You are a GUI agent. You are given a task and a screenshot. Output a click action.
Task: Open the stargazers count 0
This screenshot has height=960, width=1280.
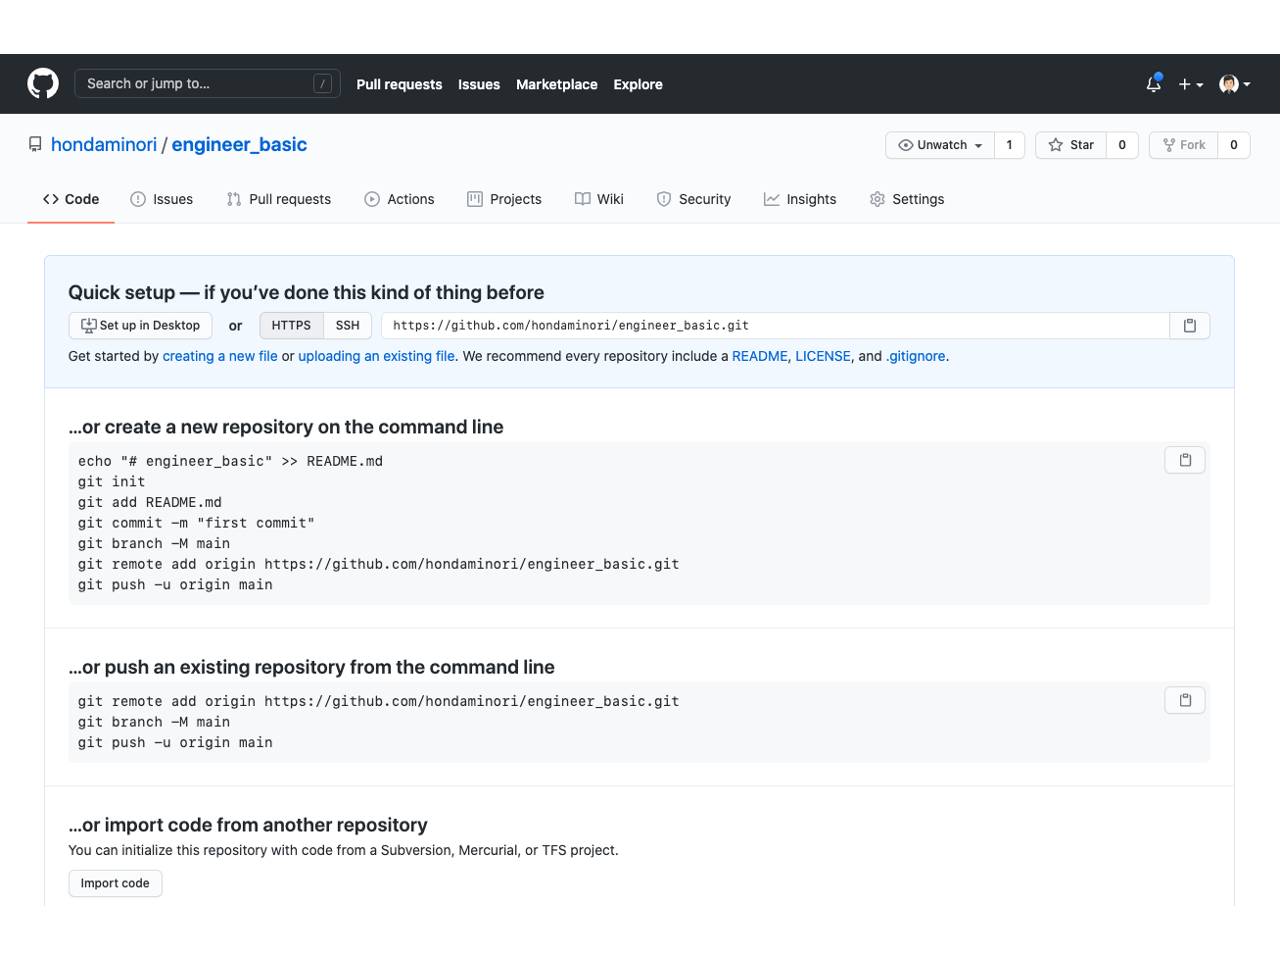tap(1122, 145)
